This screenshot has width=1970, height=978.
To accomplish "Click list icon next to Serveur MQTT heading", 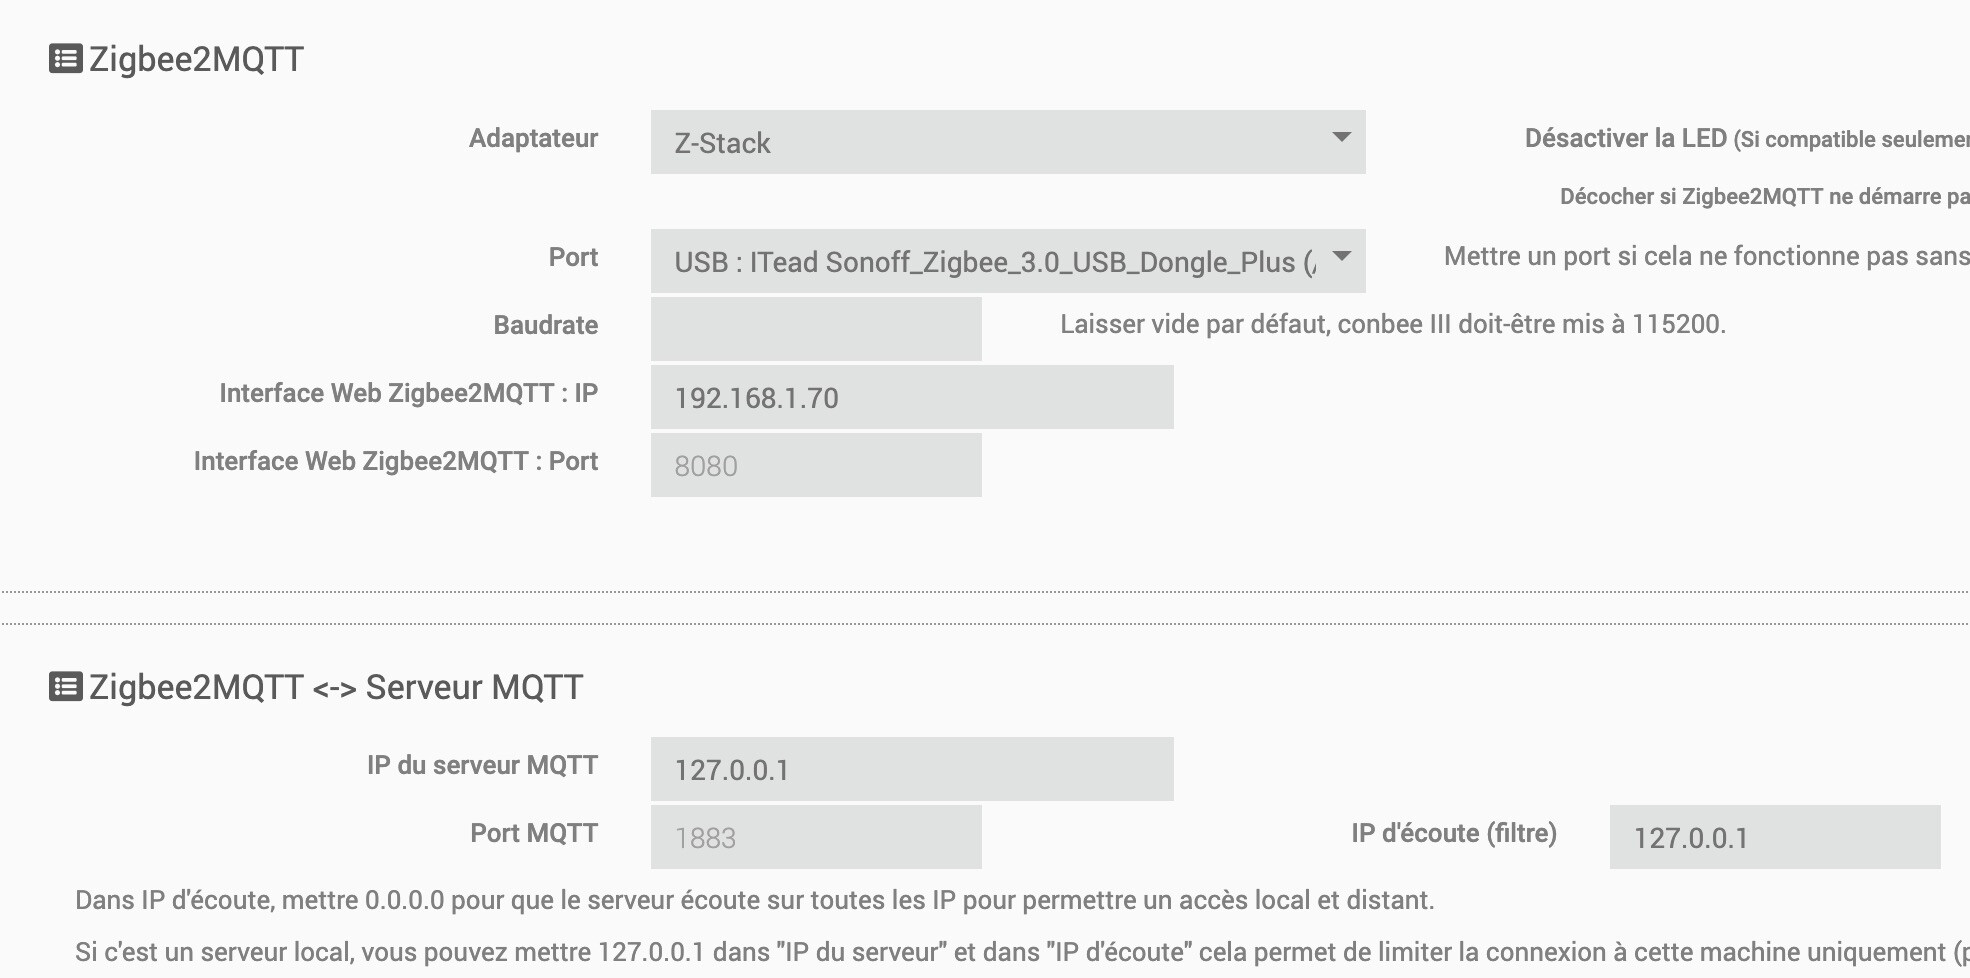I will [66, 687].
